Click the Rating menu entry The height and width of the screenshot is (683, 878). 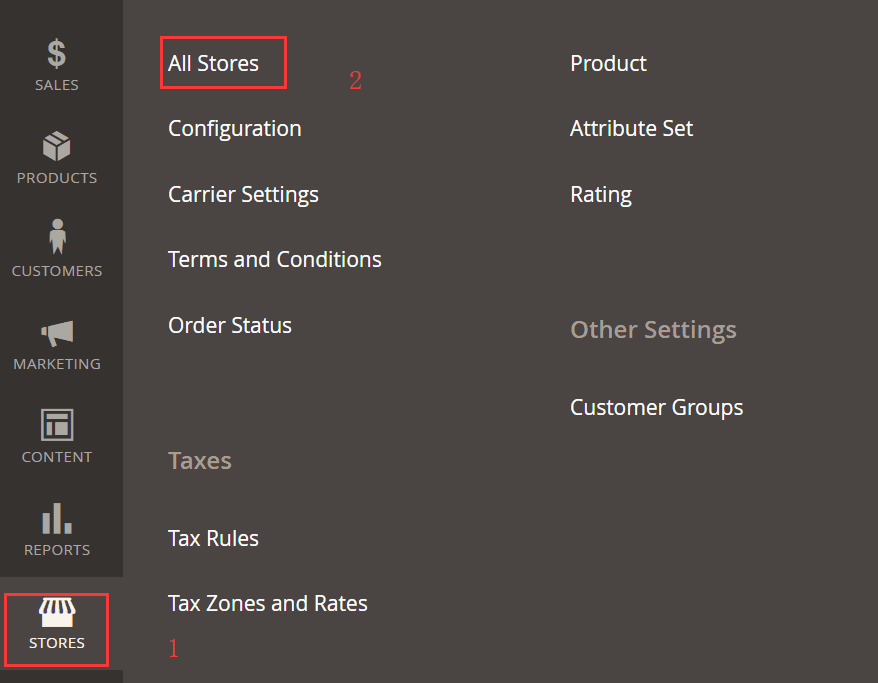pyautogui.click(x=600, y=194)
